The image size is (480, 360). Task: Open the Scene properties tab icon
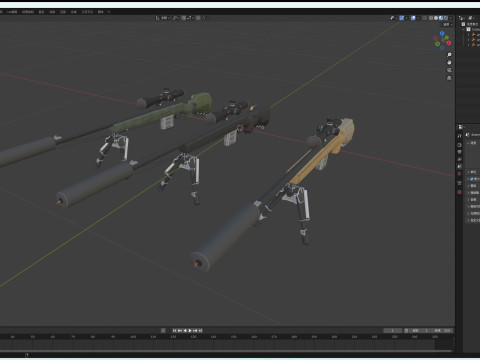(x=459, y=166)
